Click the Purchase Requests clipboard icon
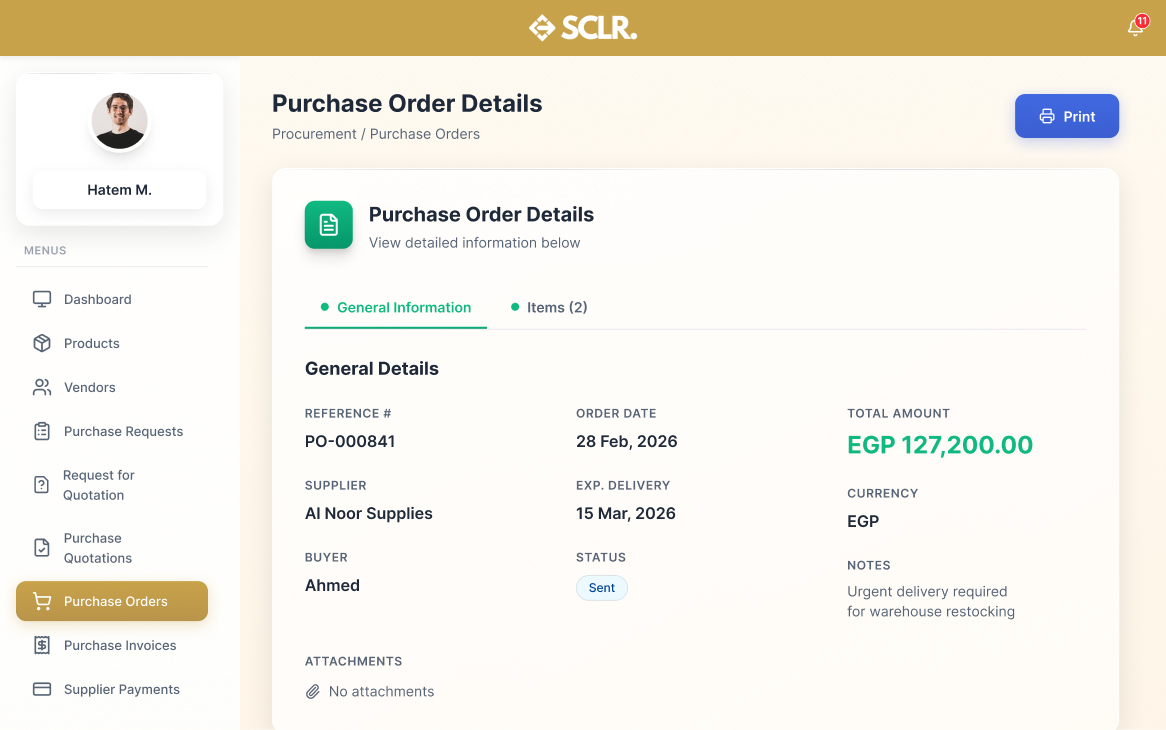This screenshot has height=730, width=1166. pyautogui.click(x=42, y=431)
